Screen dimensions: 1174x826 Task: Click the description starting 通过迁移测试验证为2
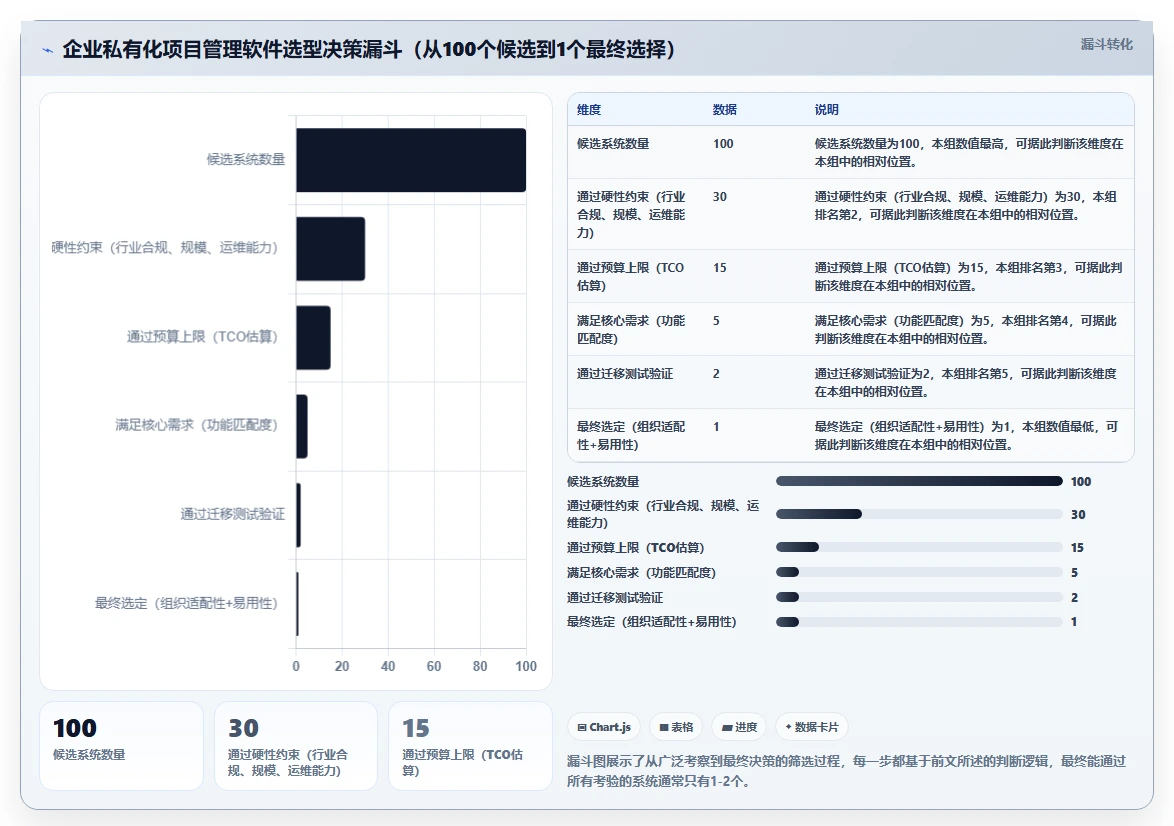[x=966, y=383]
